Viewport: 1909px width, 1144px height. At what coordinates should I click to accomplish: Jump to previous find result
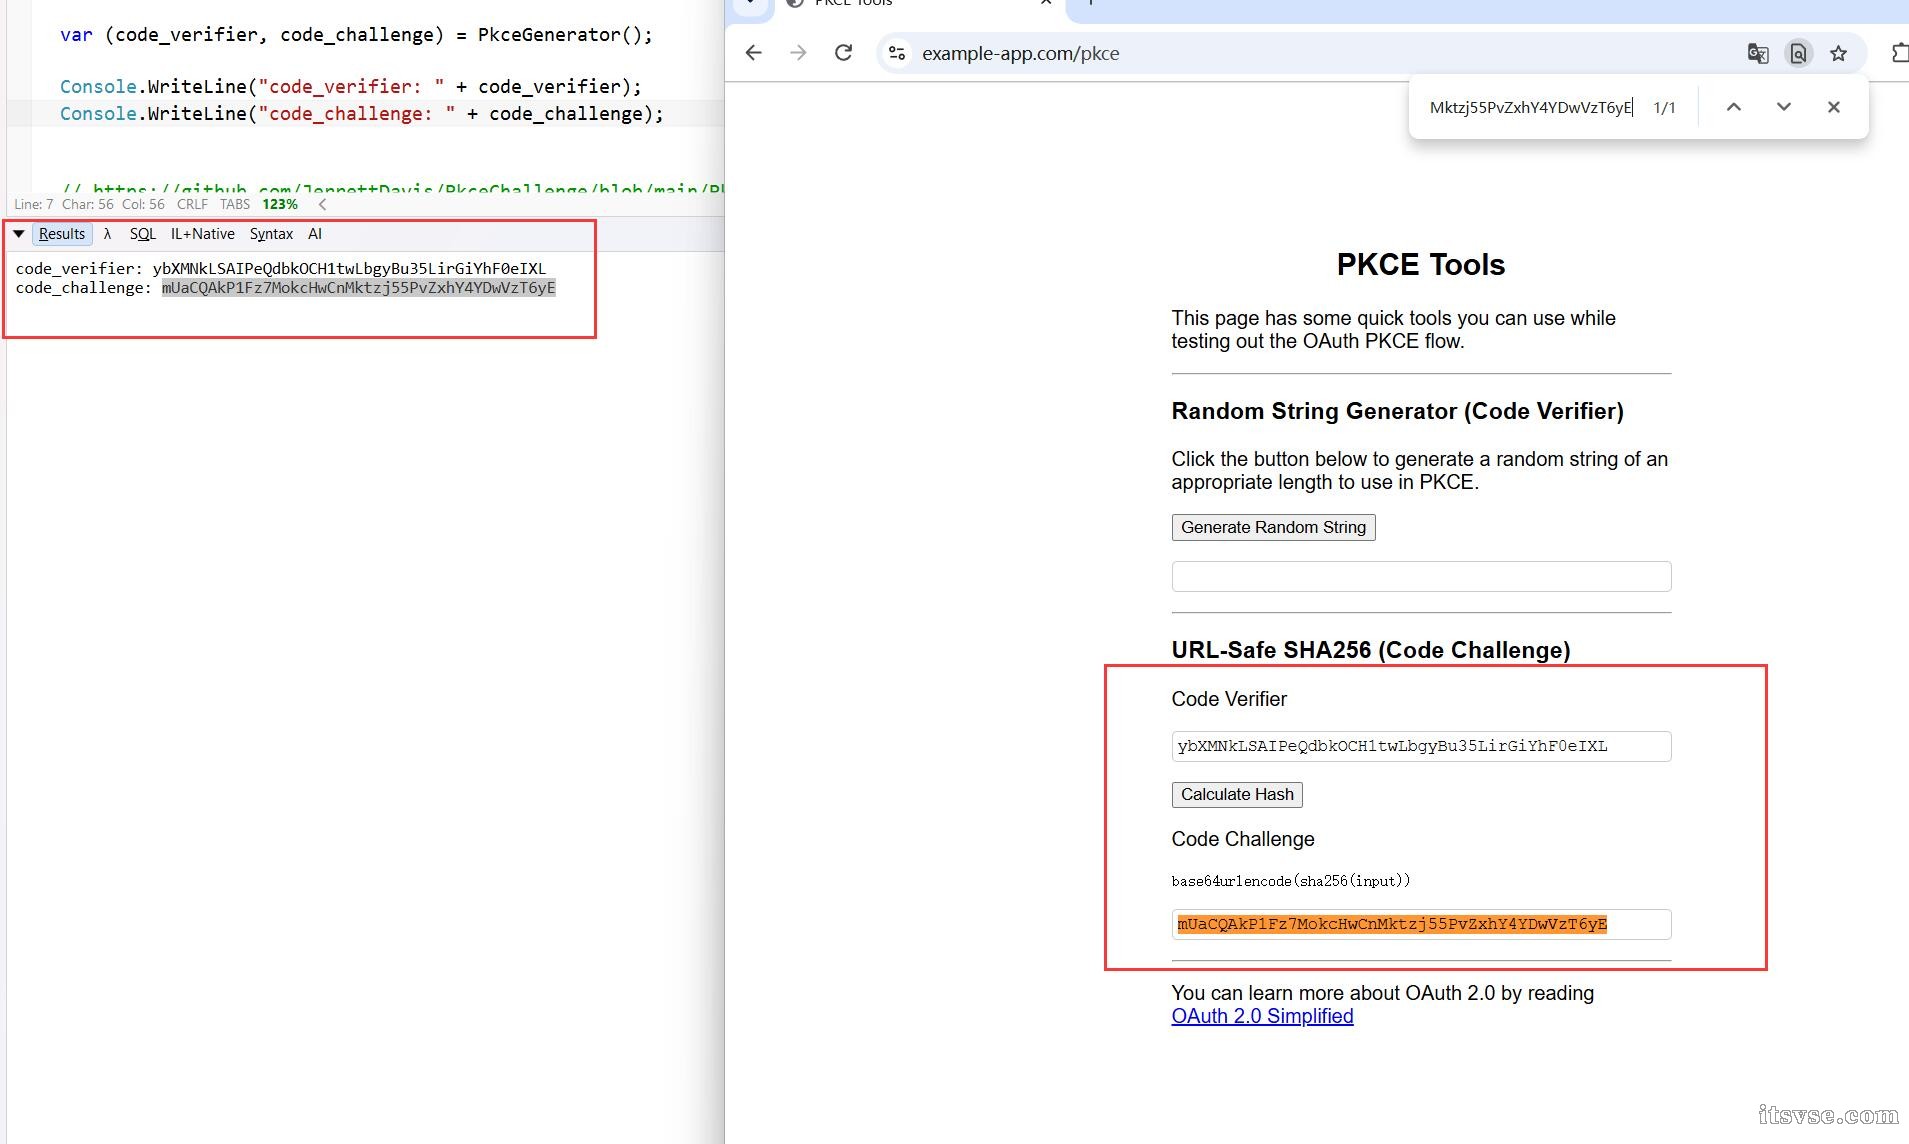coord(1734,107)
